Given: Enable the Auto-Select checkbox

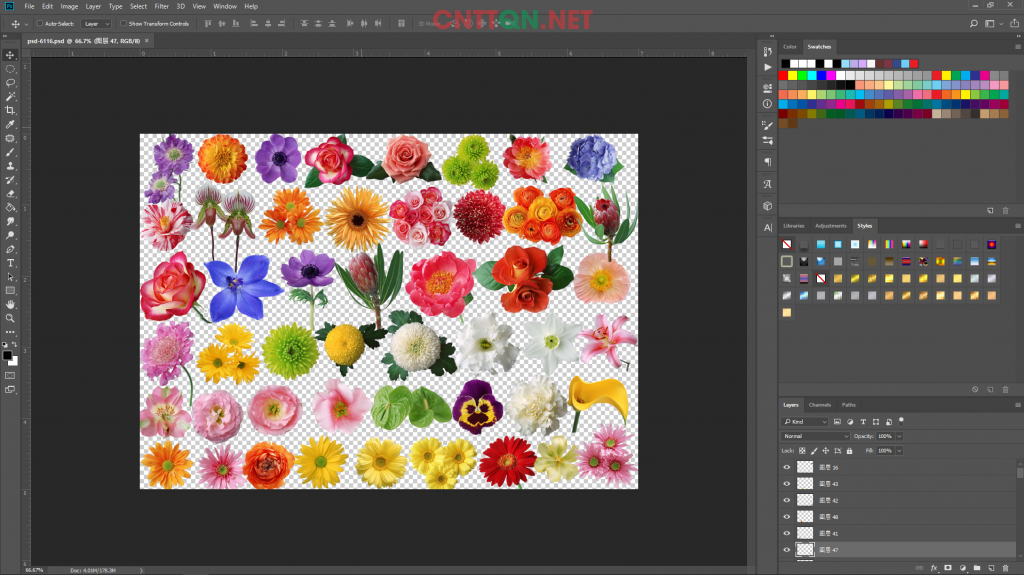Looking at the screenshot, I should point(40,24).
